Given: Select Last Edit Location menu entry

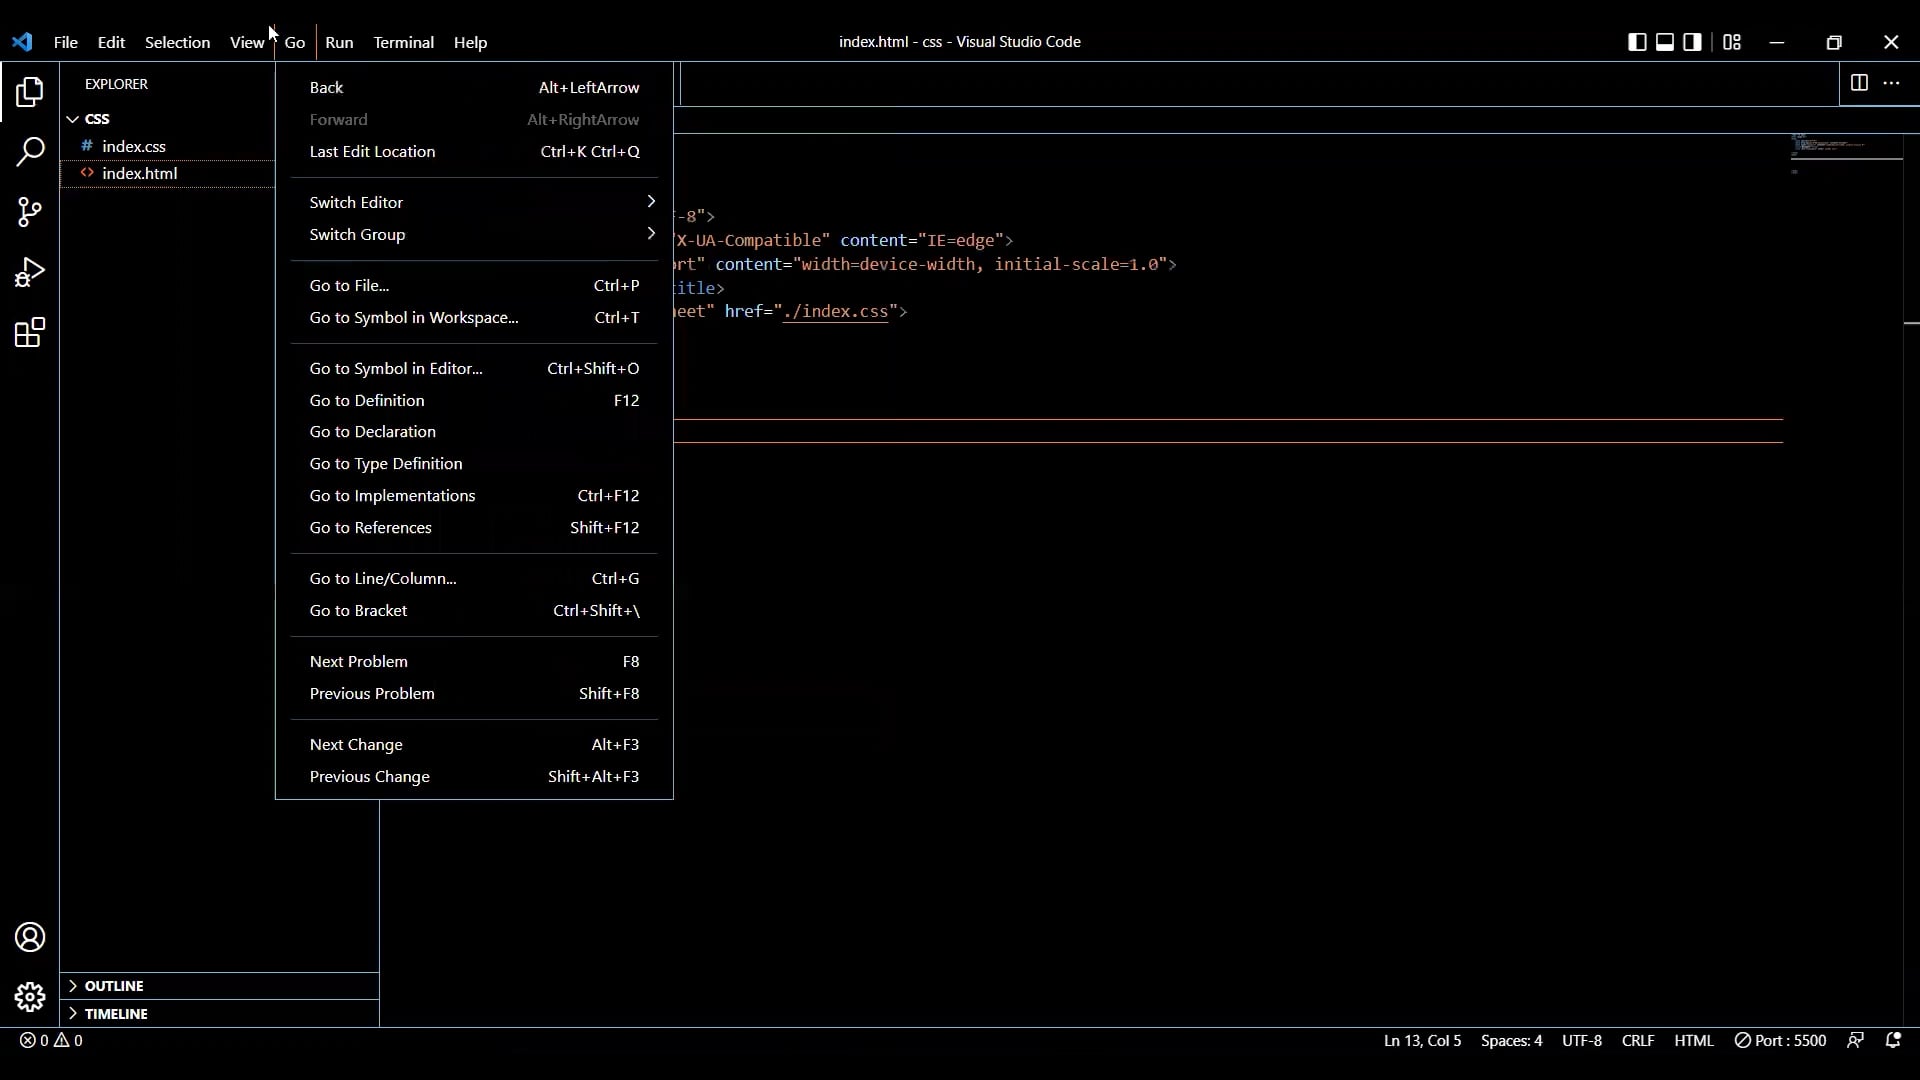Looking at the screenshot, I should 474,151.
